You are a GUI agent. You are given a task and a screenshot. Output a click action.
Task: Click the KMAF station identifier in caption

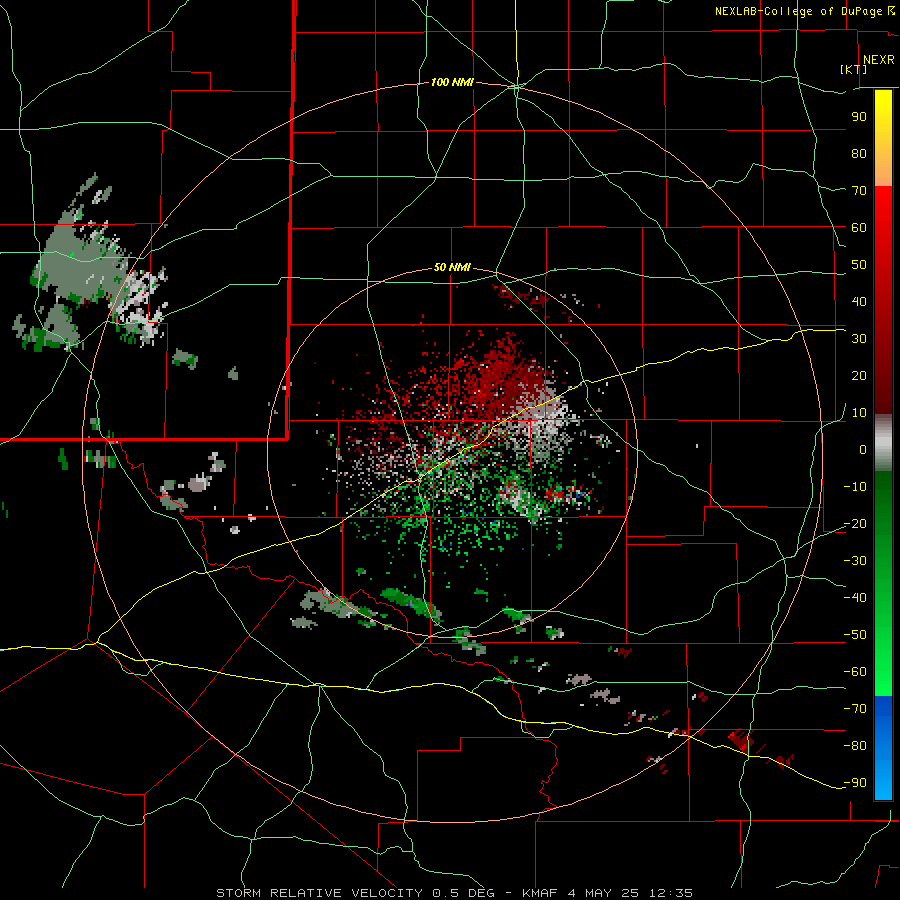541,893
